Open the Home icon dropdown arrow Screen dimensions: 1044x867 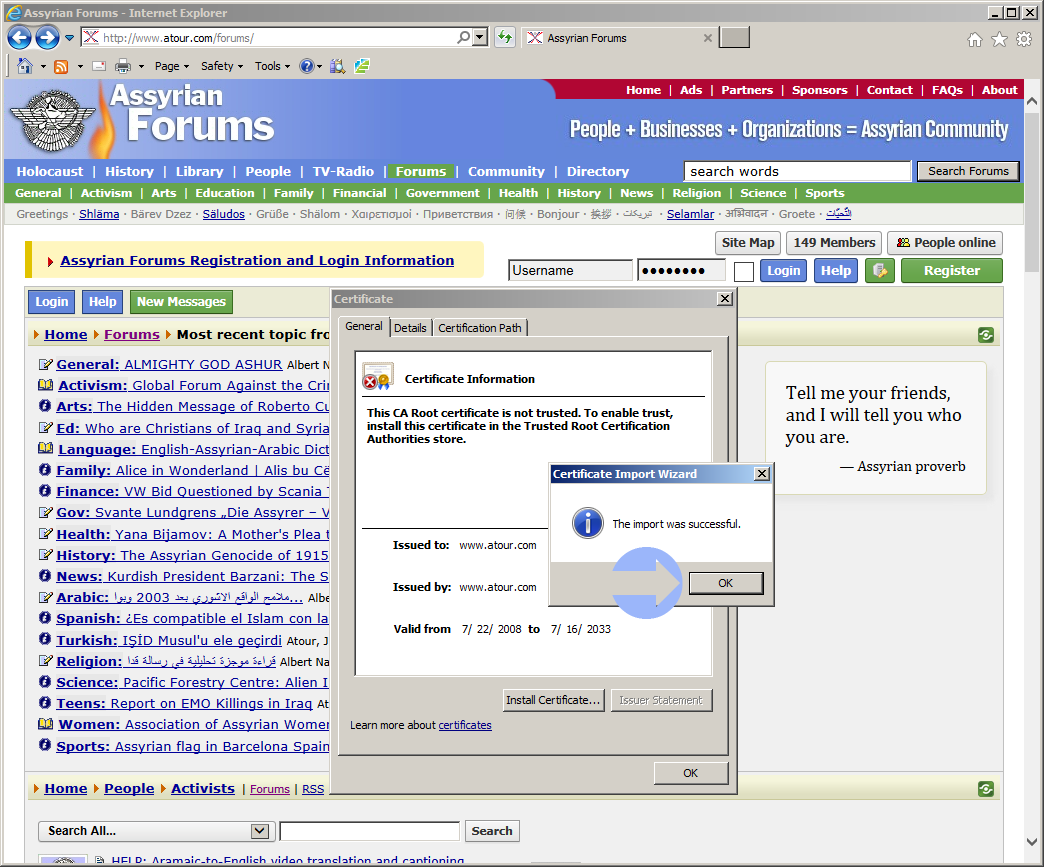click(43, 67)
